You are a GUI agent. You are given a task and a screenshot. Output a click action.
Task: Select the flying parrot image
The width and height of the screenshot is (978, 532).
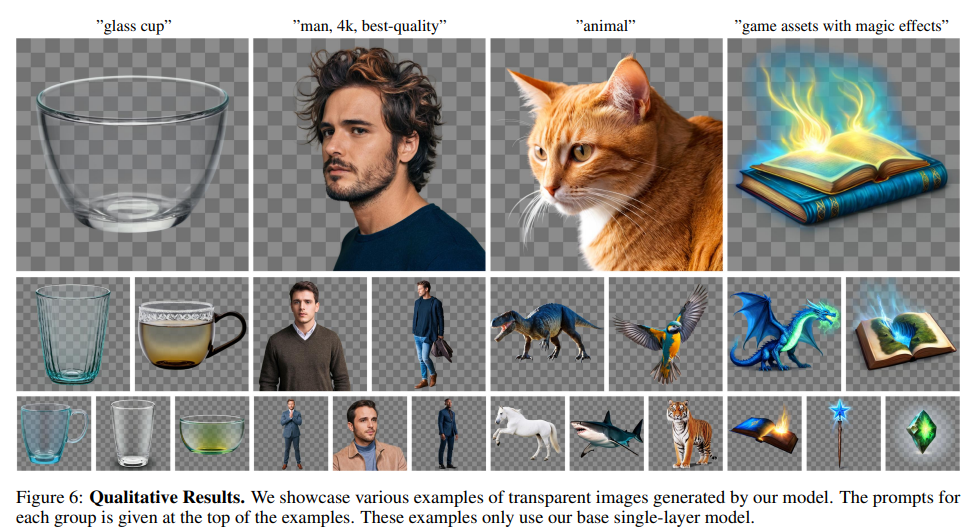(666, 334)
